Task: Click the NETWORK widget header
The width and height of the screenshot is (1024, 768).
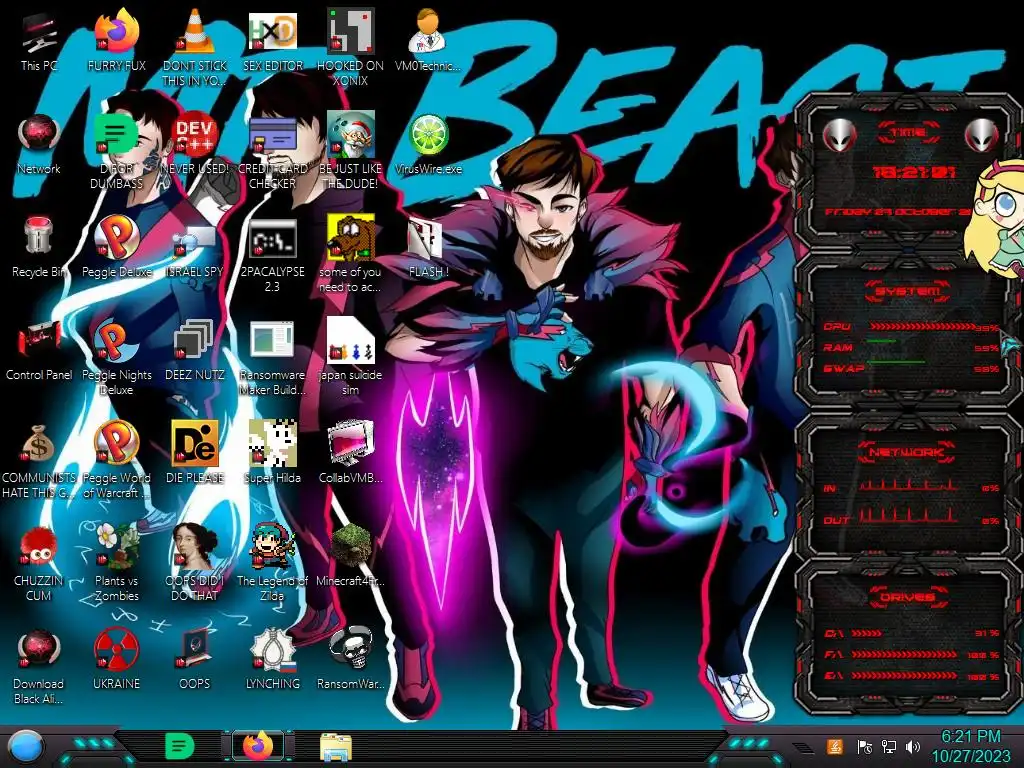Action: point(908,452)
